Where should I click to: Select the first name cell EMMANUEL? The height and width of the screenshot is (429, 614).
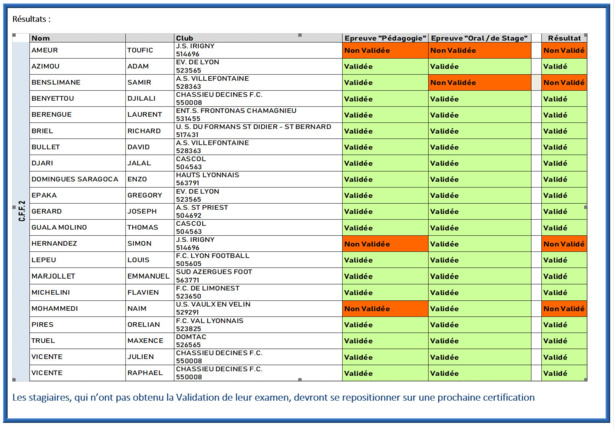[149, 276]
